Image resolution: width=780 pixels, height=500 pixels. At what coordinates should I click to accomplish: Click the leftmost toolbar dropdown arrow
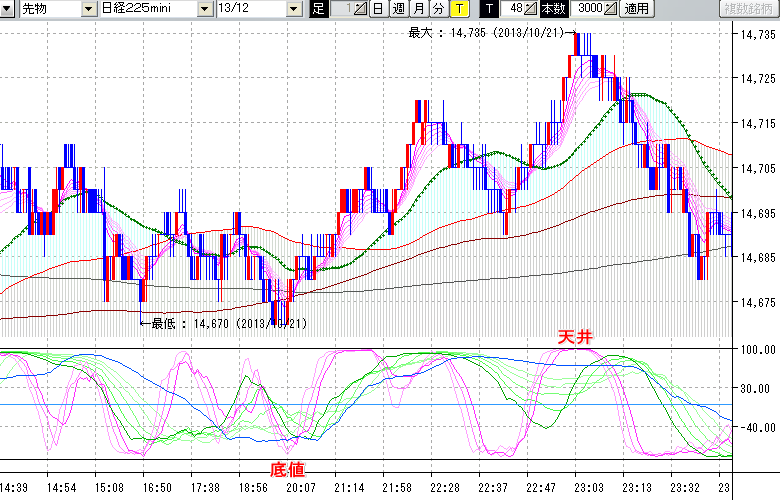point(7,9)
